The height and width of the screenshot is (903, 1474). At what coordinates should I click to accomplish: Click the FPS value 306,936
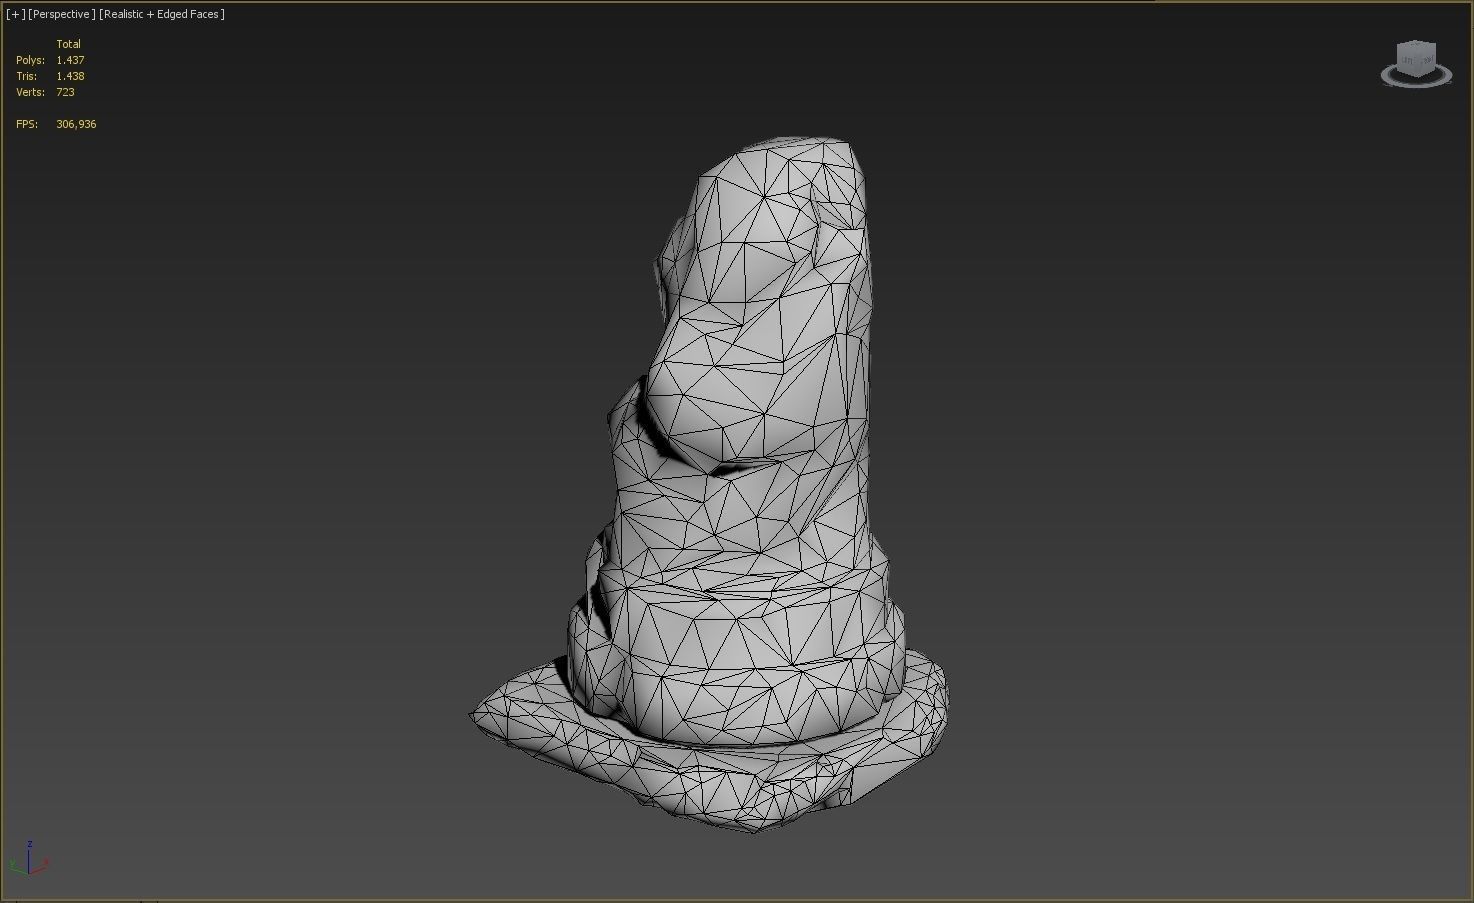(76, 124)
